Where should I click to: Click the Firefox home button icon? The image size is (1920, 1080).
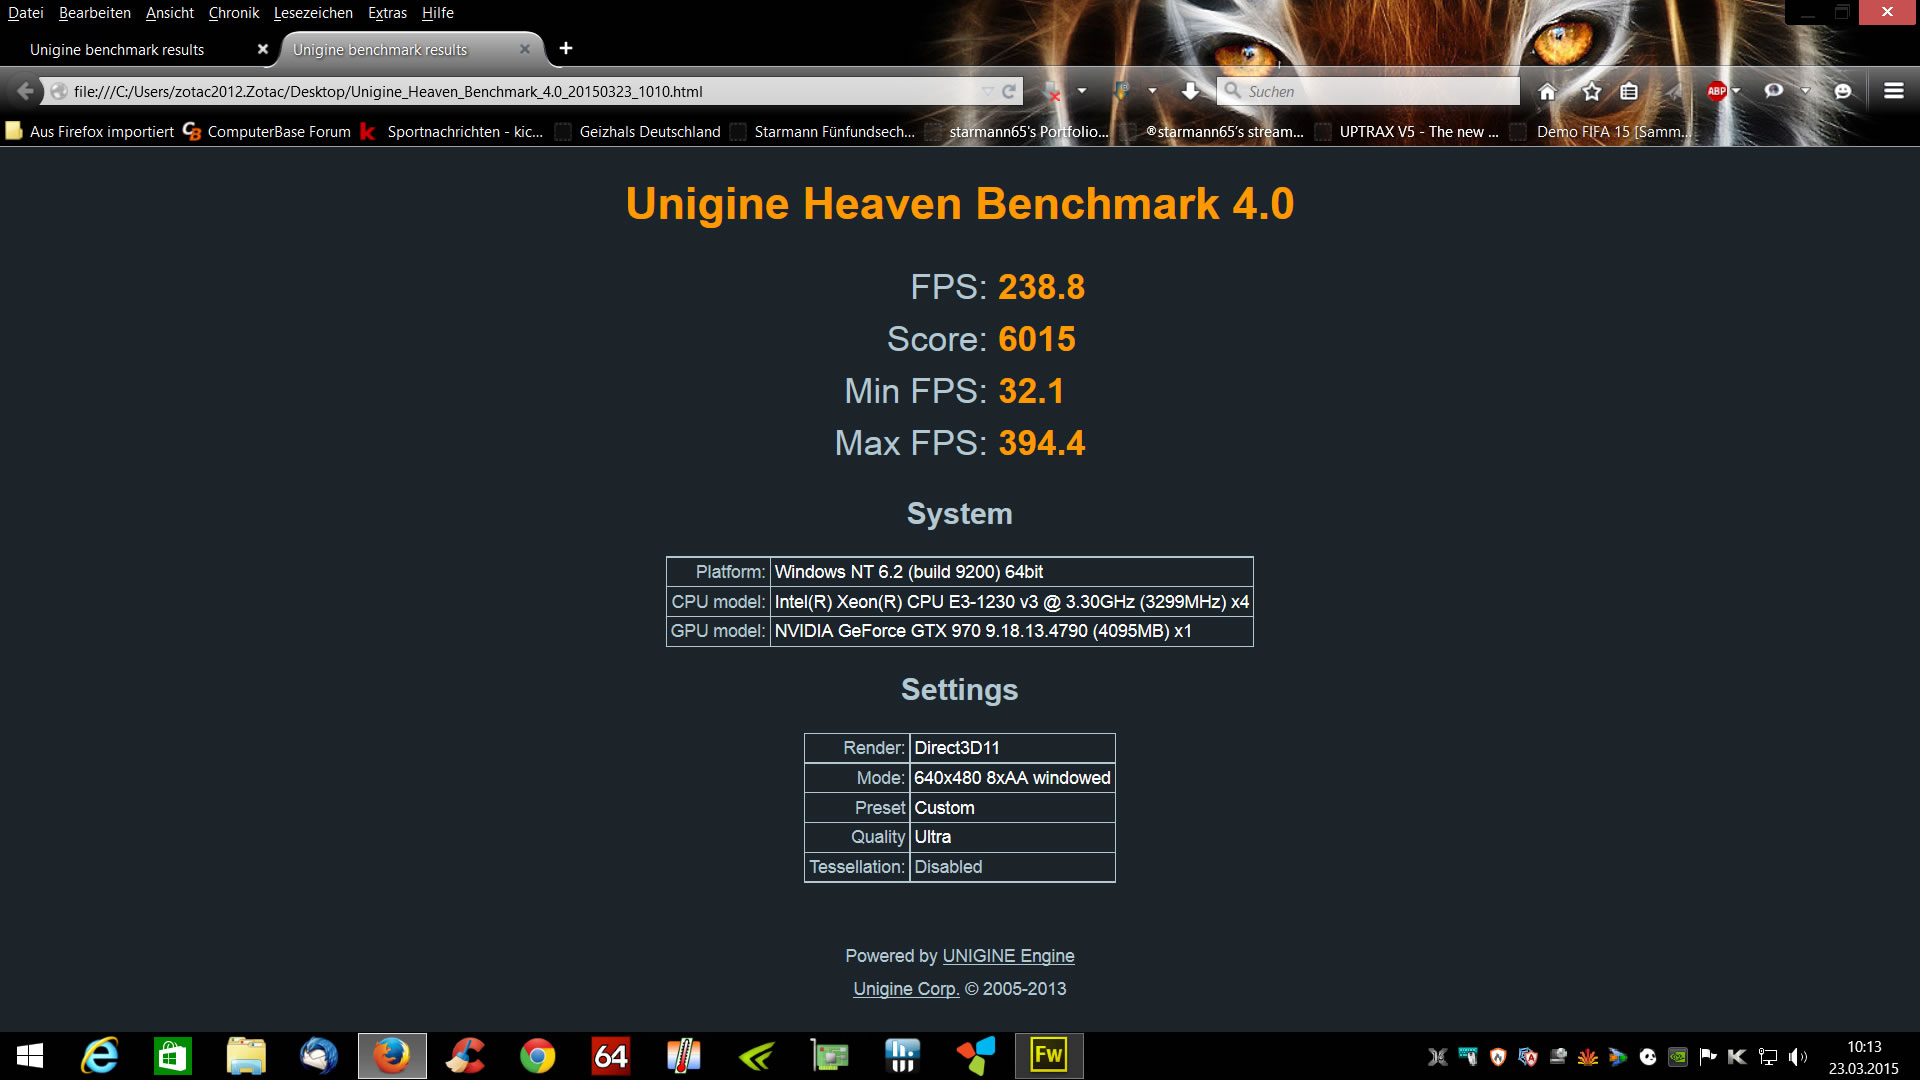1547,92
